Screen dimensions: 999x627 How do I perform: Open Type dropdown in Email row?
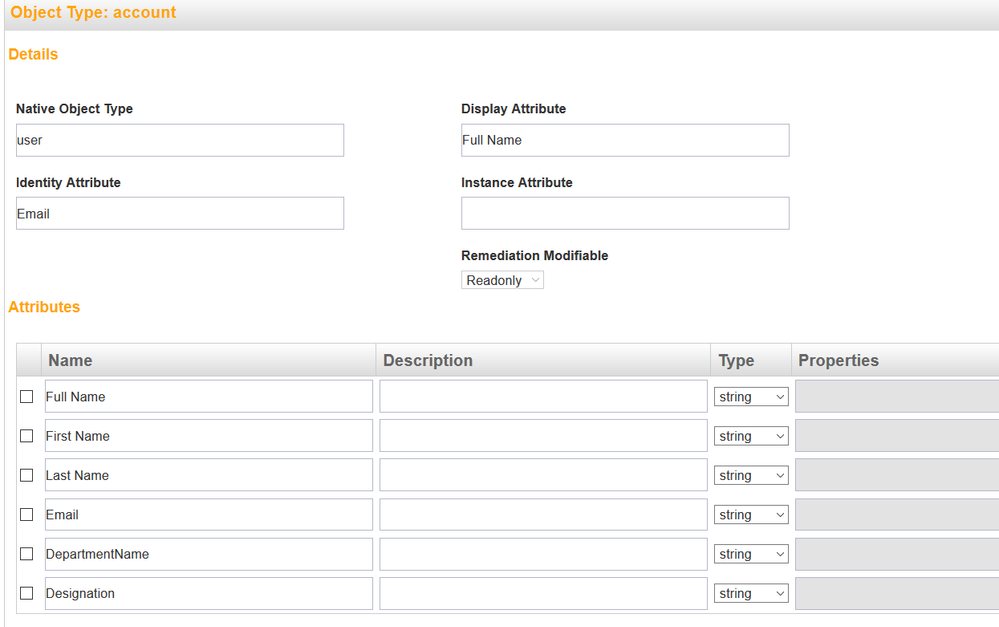pyautogui.click(x=751, y=515)
